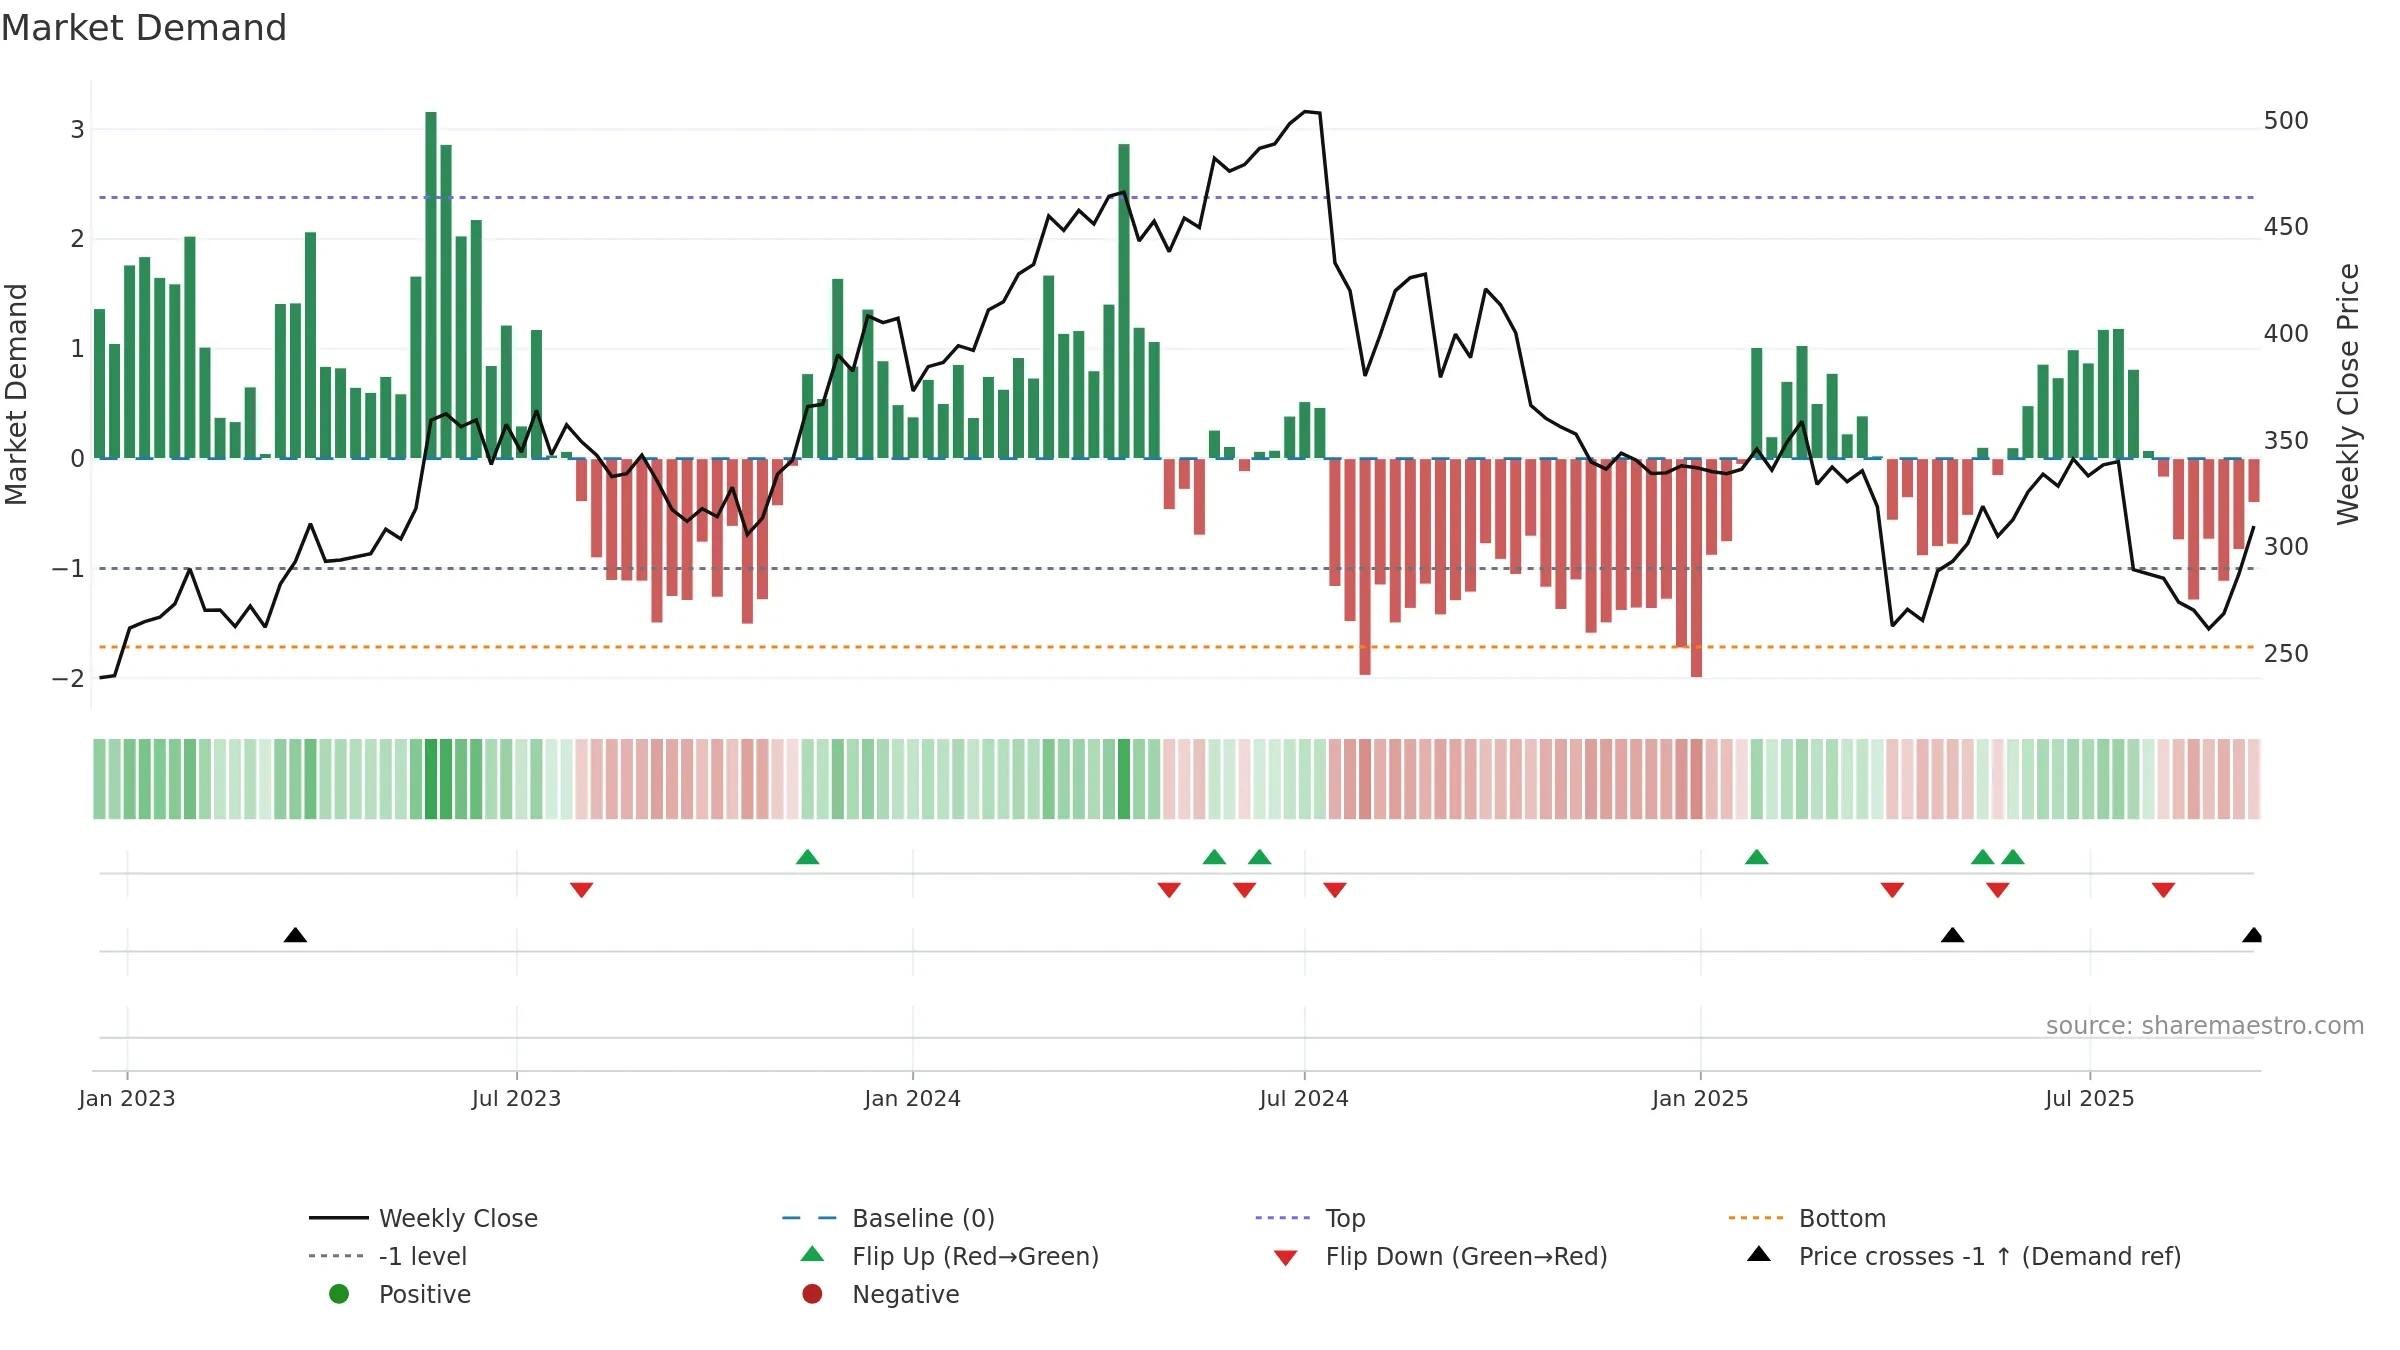This screenshot has width=2400, height=1350.
Task: Click the Jan 2024 axis label
Action: (x=913, y=1099)
